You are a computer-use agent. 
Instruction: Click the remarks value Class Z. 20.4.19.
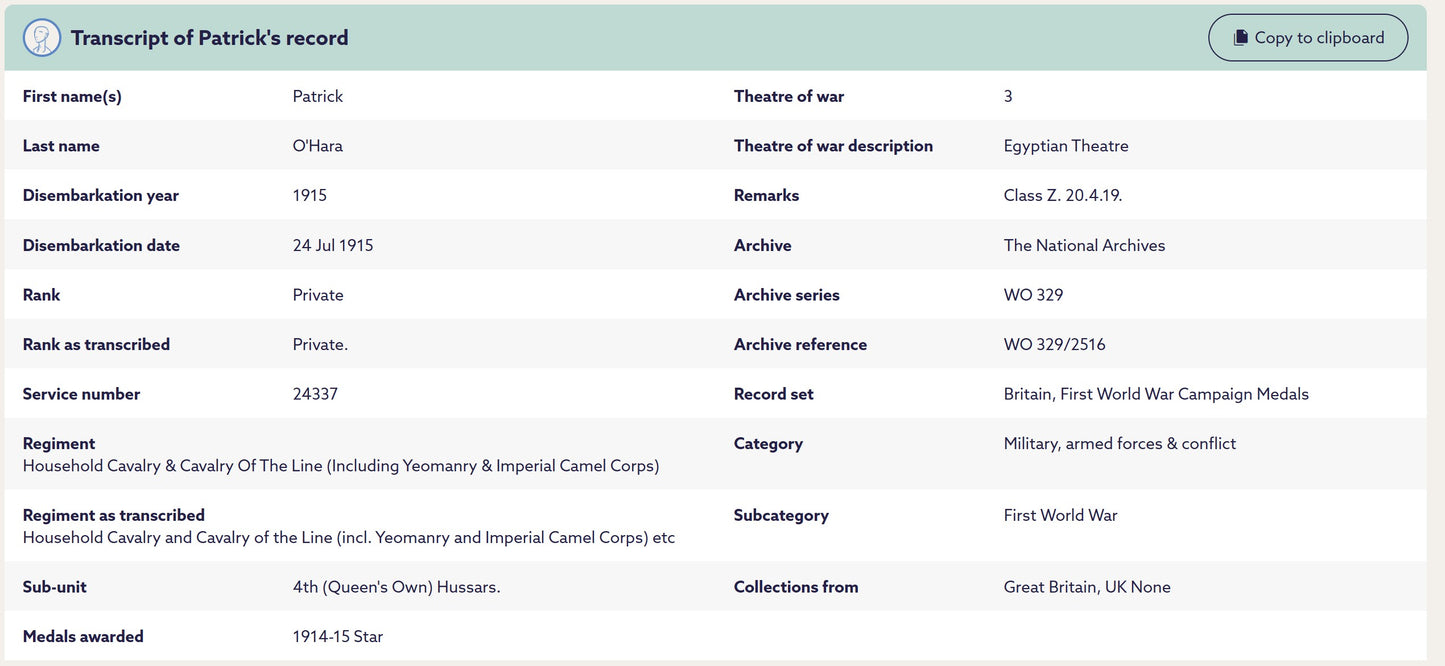point(1063,195)
